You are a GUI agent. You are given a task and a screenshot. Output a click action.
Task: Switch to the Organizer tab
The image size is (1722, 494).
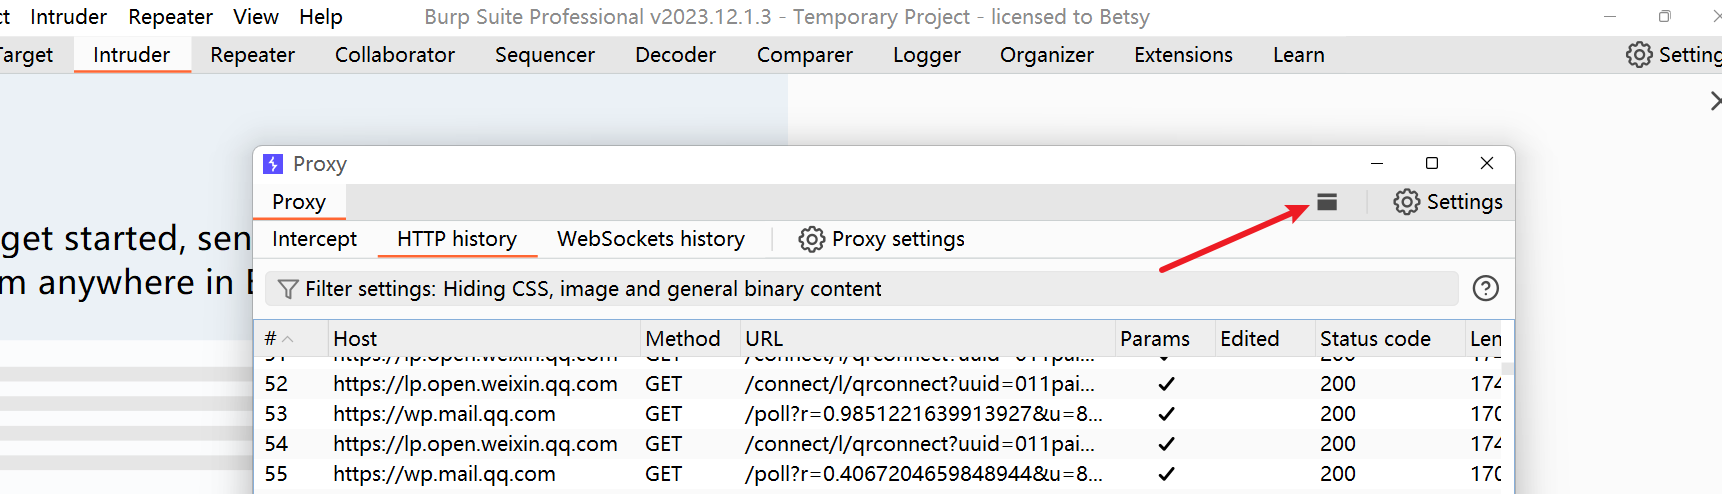coord(1047,55)
